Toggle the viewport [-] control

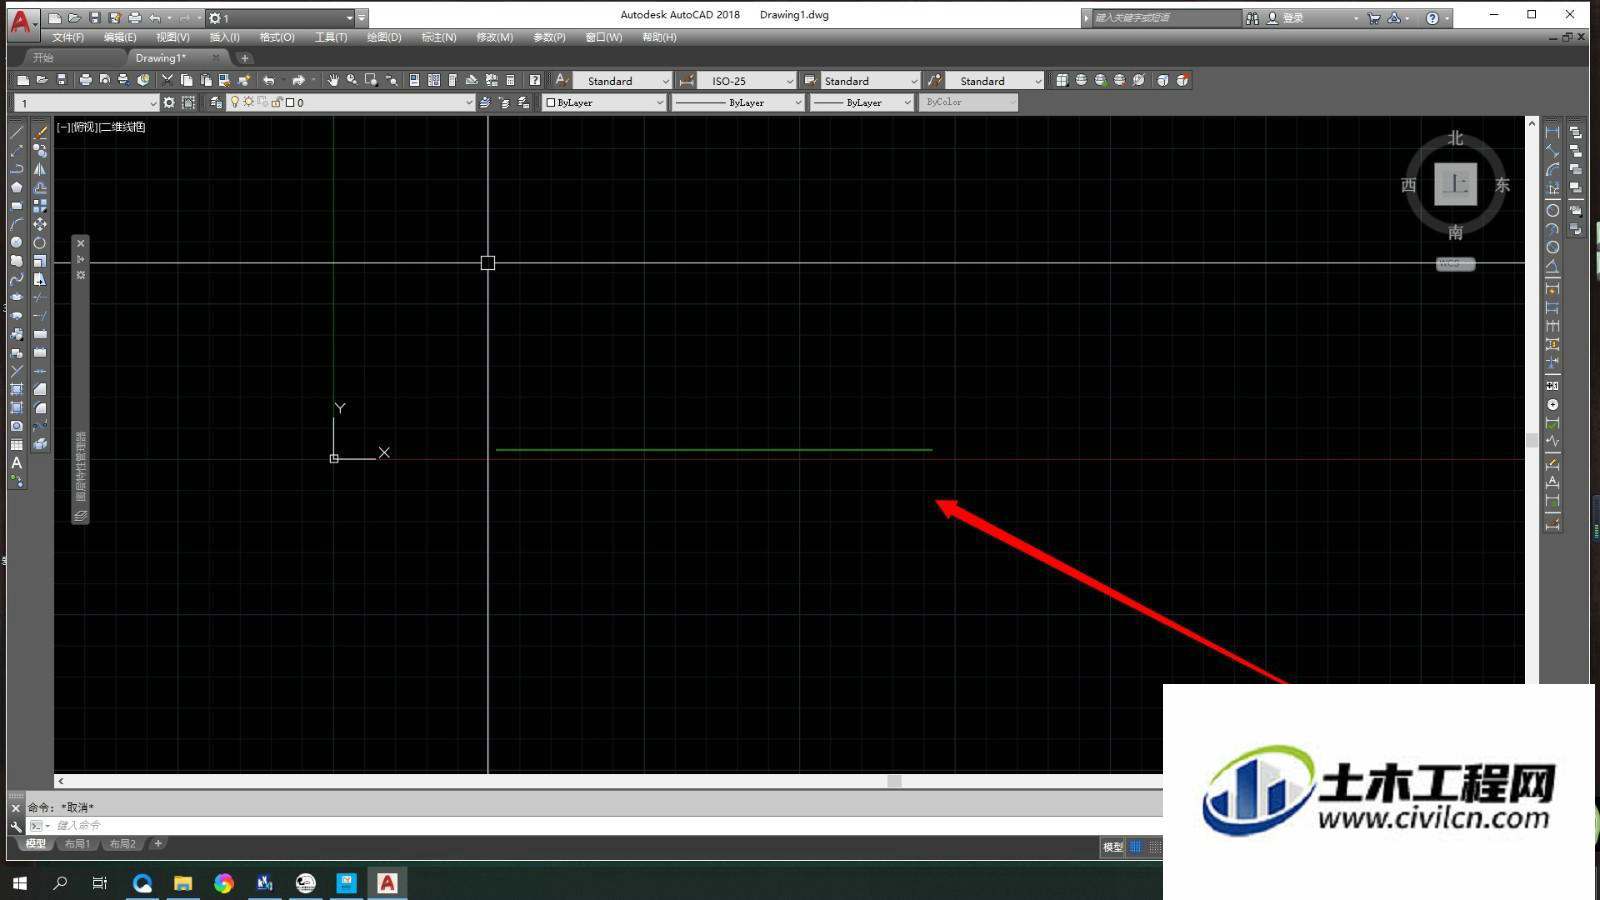(63, 127)
